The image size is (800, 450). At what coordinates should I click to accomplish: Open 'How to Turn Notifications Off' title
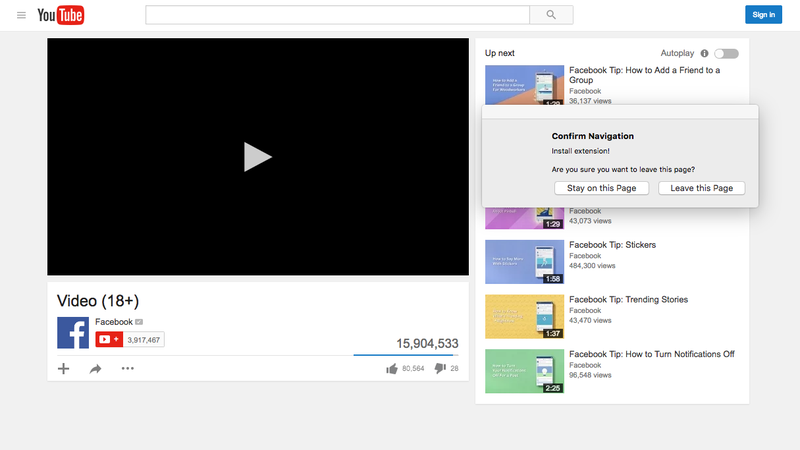pos(652,354)
